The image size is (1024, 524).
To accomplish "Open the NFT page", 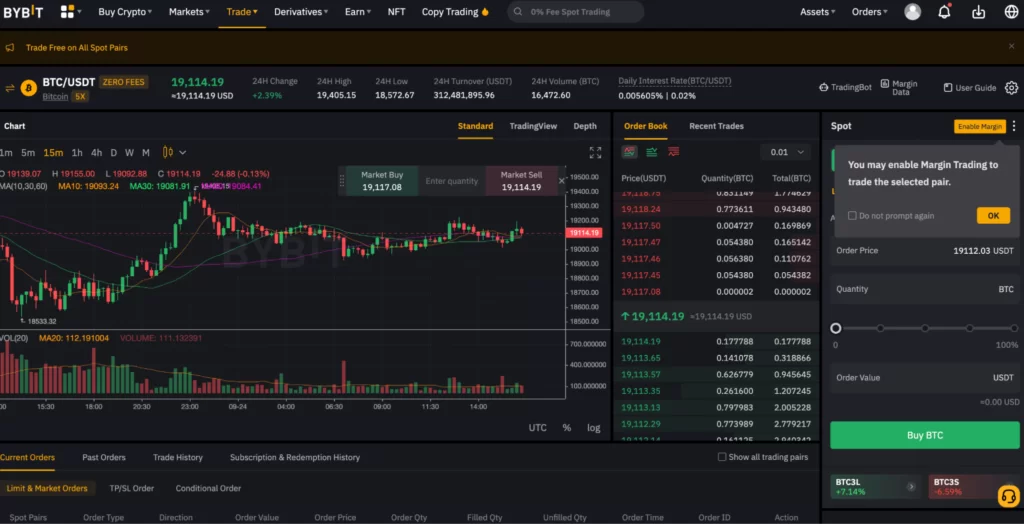I will pyautogui.click(x=396, y=12).
